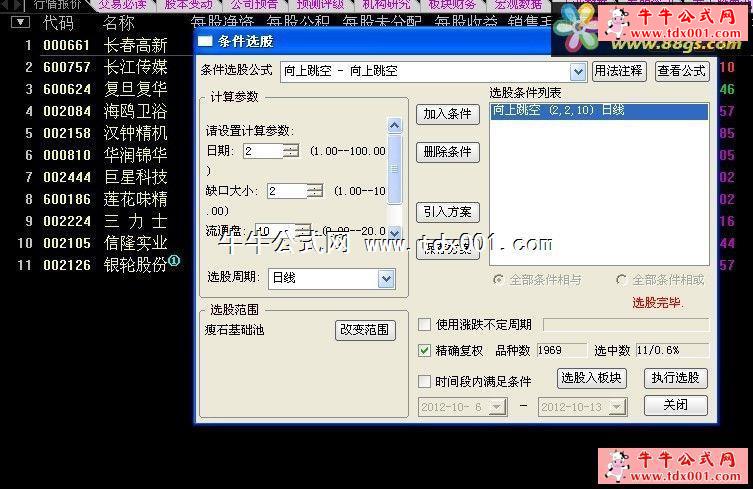Click the 缺口大小 parameter input field

click(287, 191)
